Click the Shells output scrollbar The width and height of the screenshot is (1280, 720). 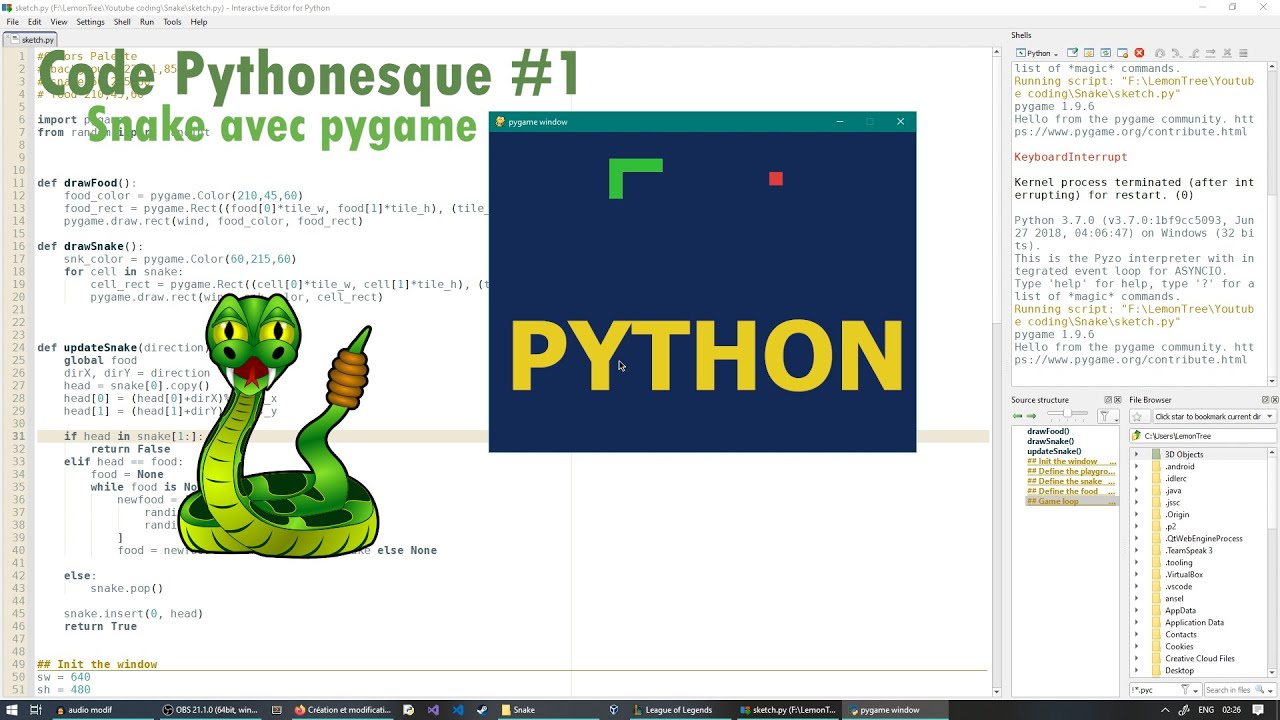(x=1273, y=224)
